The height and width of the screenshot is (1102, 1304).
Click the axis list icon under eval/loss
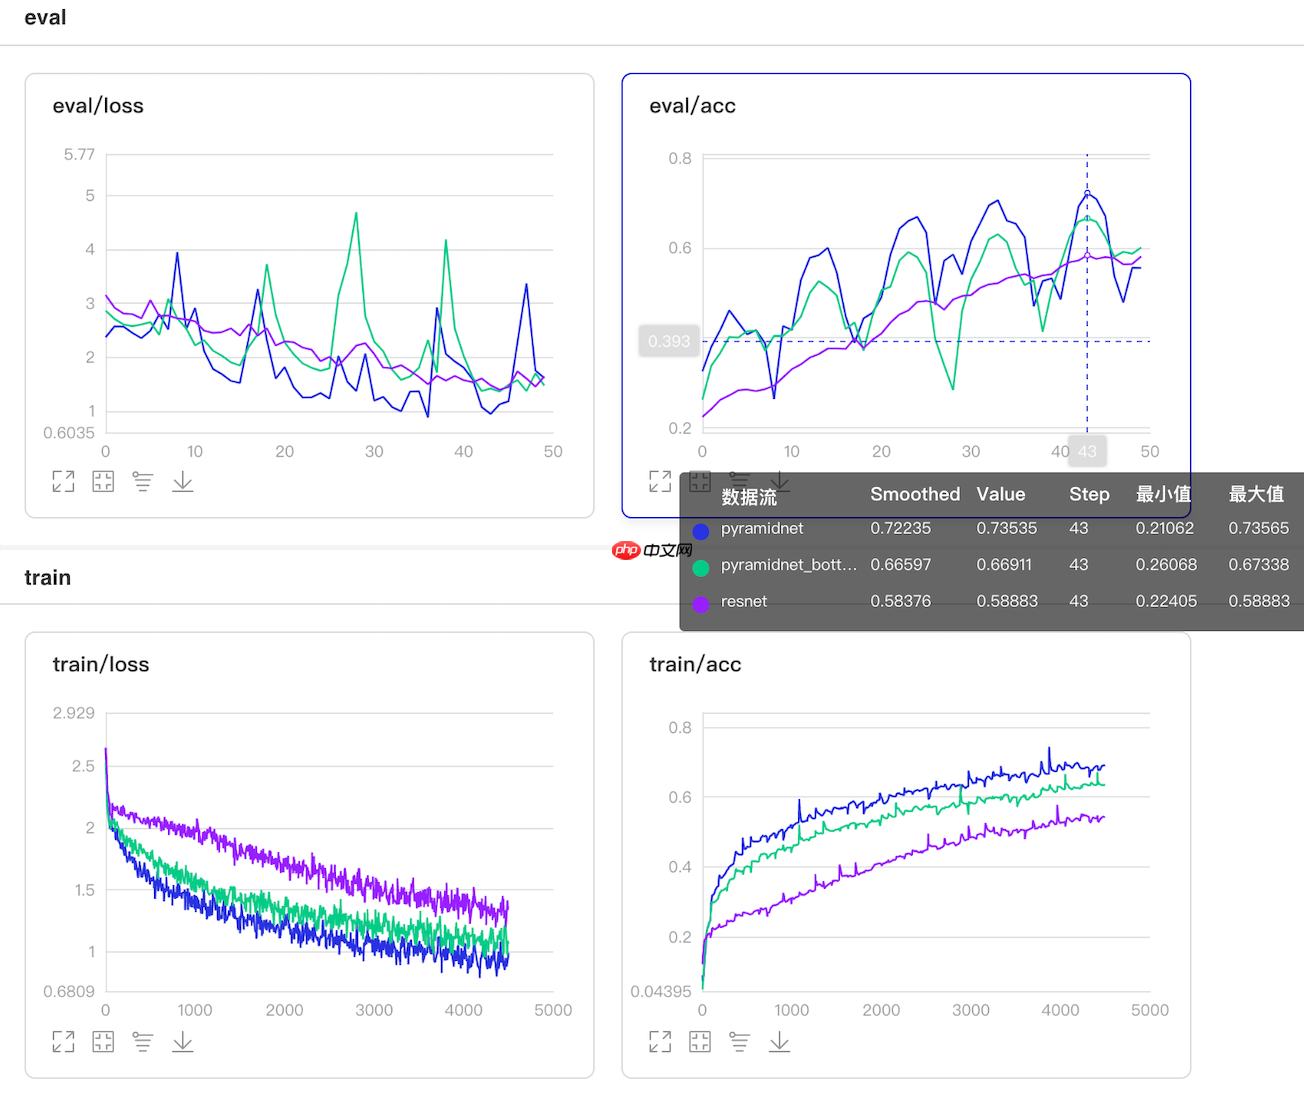(x=143, y=482)
